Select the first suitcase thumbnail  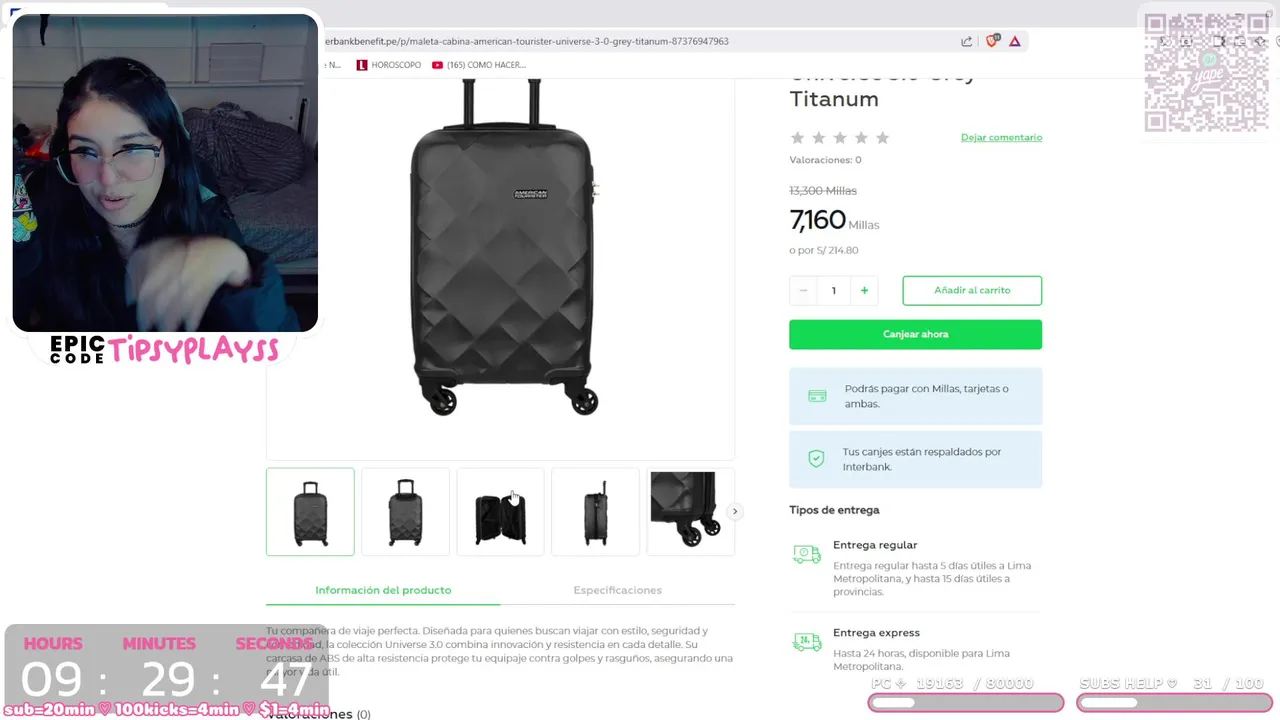coord(310,512)
